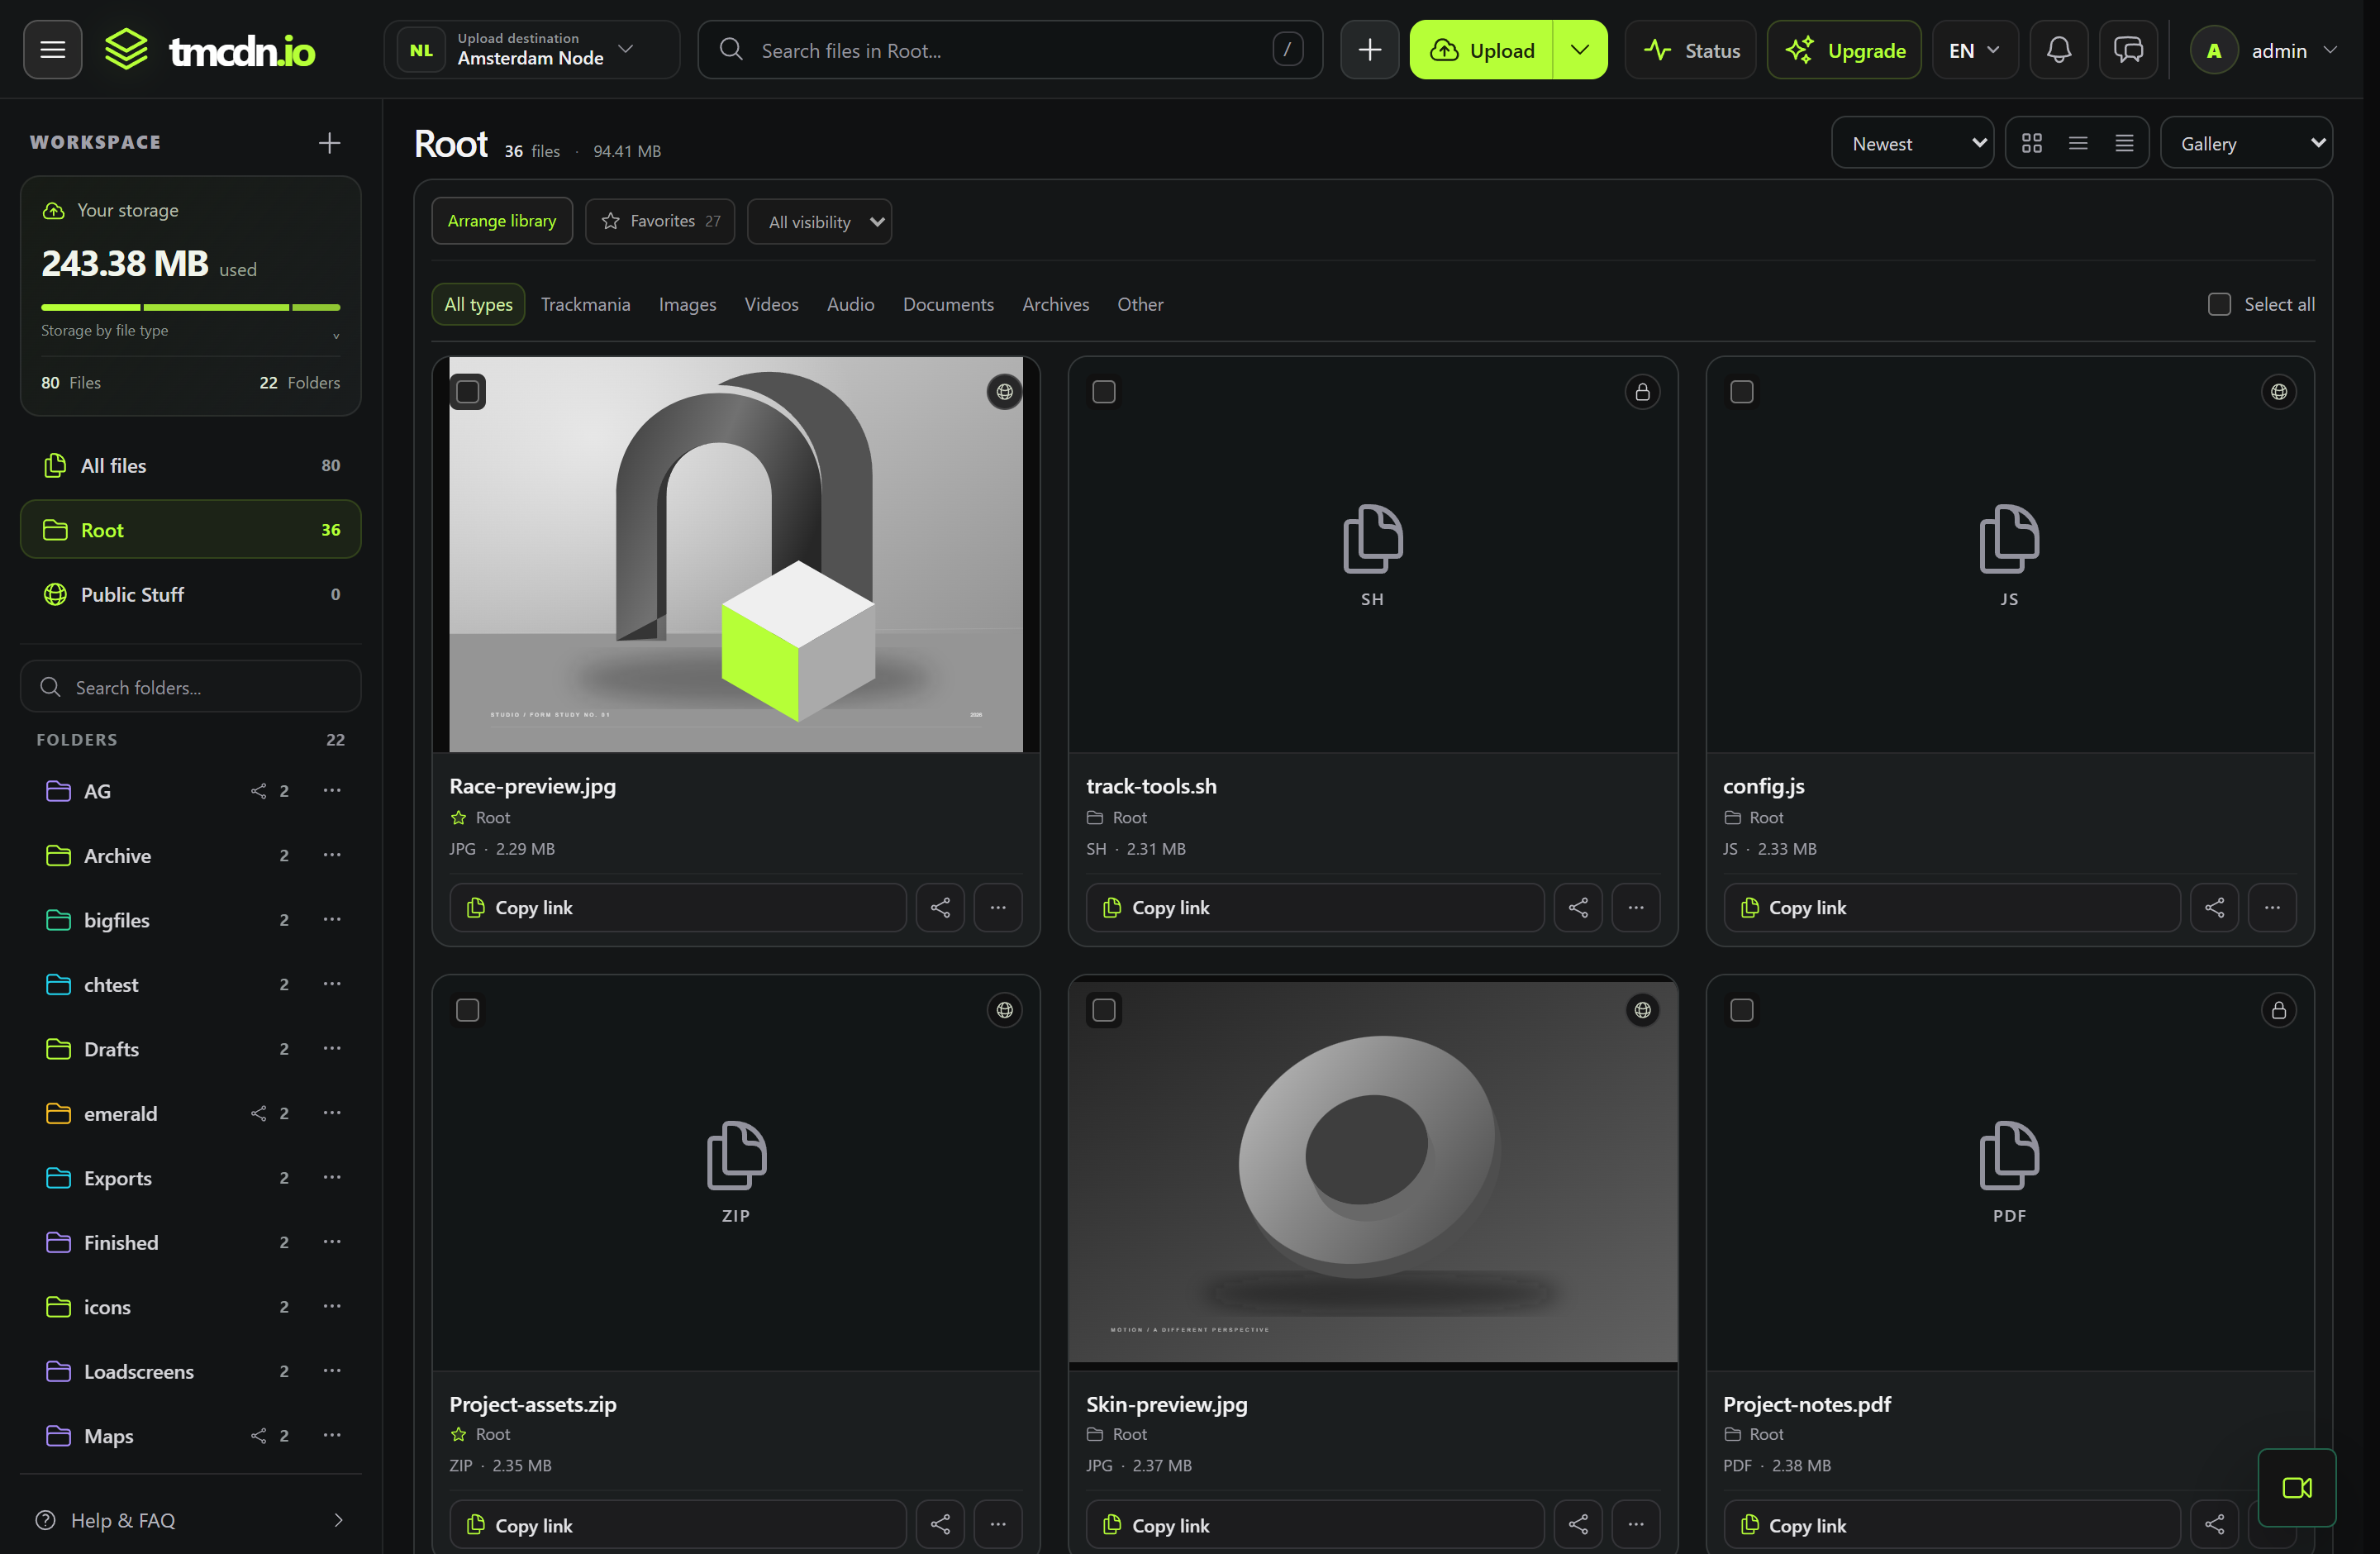Image resolution: width=2380 pixels, height=1554 pixels.
Task: Open the Gallery view mode dropdown
Action: click(2246, 143)
